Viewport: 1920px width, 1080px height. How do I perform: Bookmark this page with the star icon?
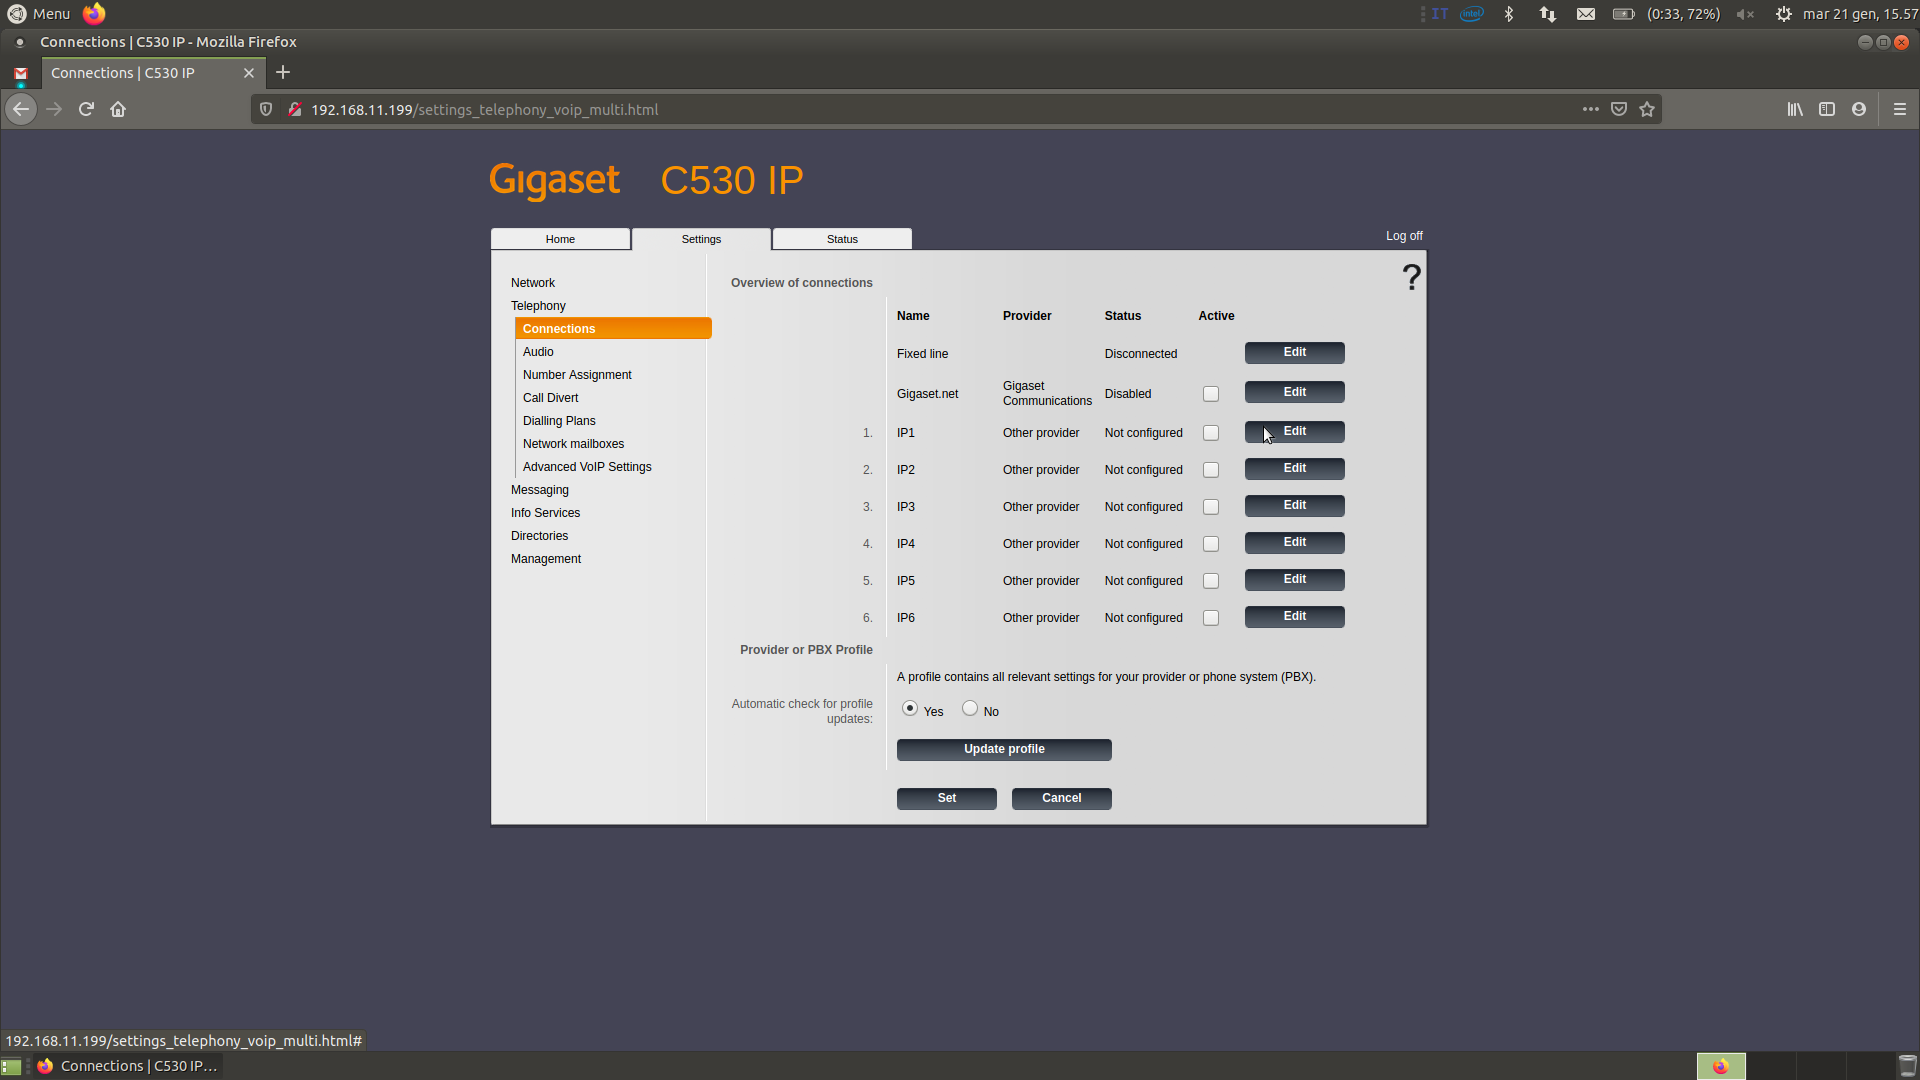[1647, 109]
